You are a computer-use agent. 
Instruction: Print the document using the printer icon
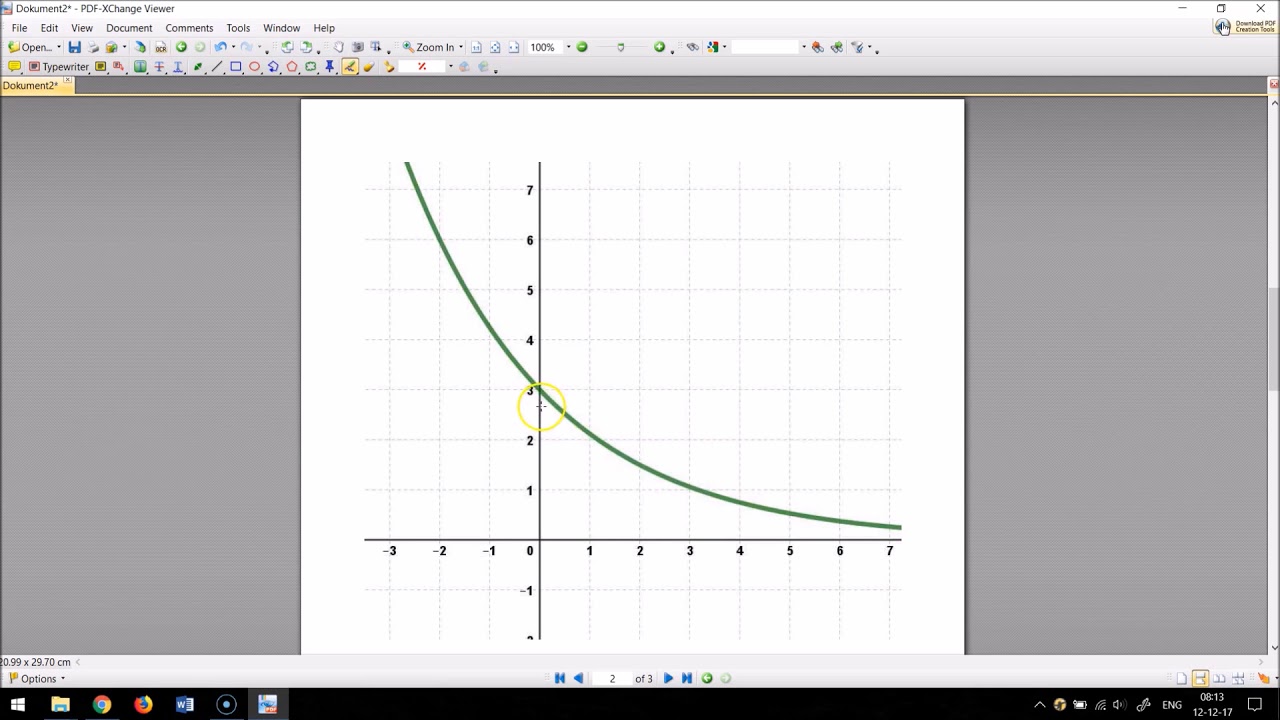point(93,47)
